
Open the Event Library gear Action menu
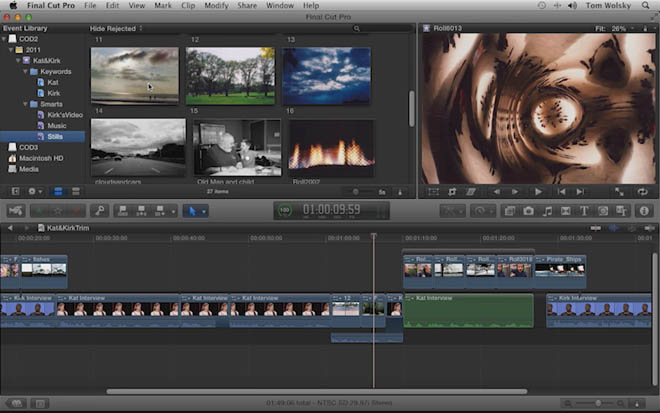click(35, 192)
